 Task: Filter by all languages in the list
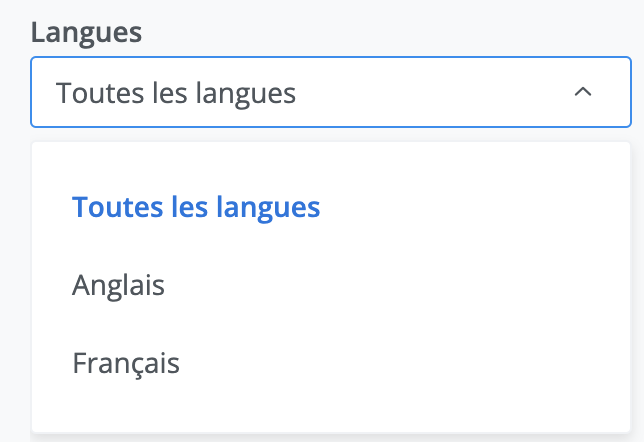point(196,207)
